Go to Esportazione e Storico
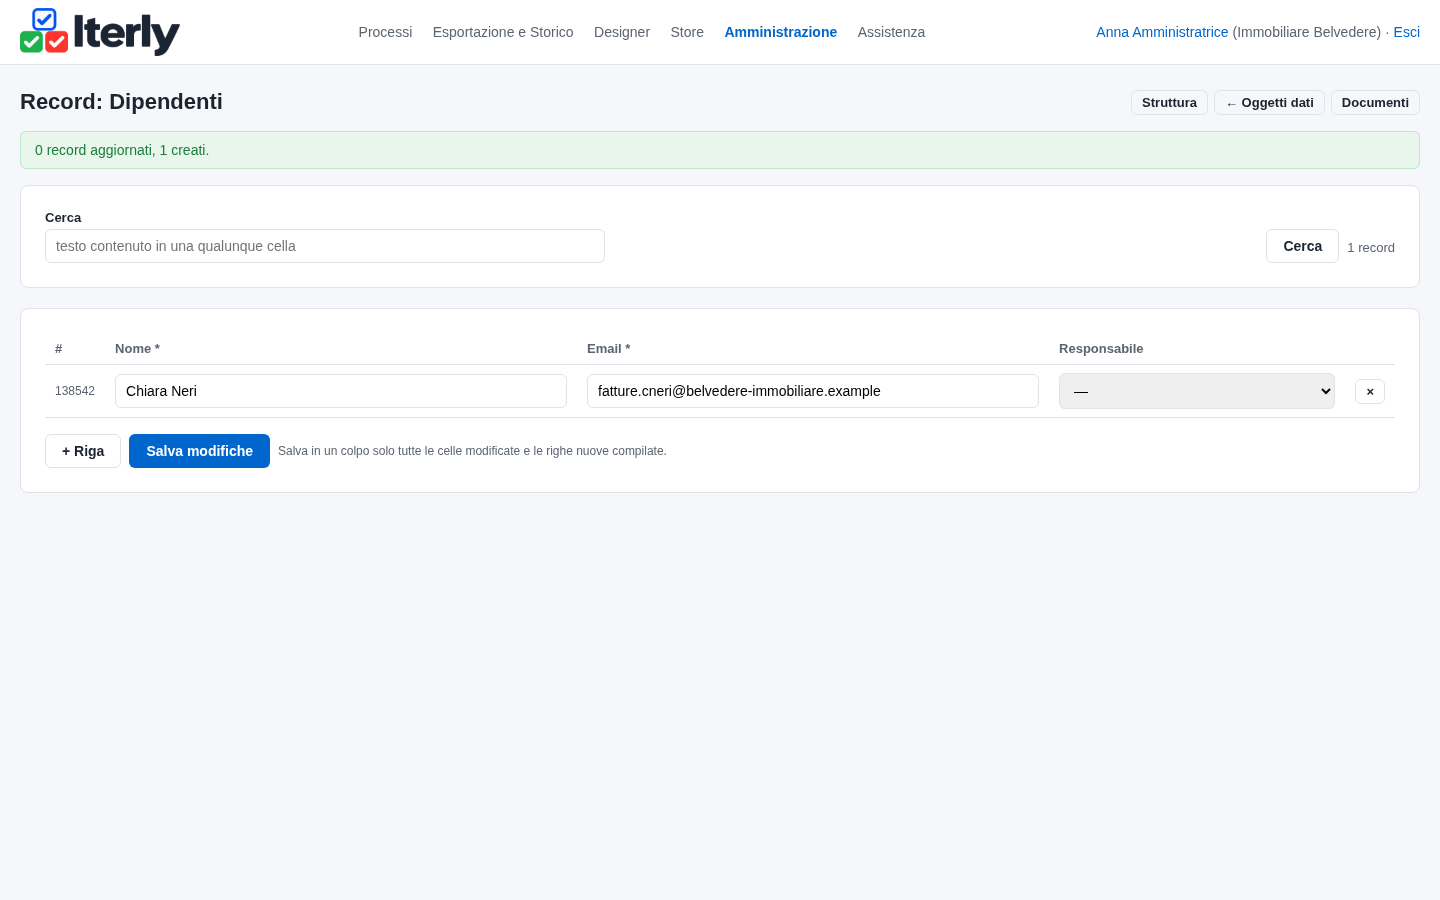The width and height of the screenshot is (1440, 900). 503,32
